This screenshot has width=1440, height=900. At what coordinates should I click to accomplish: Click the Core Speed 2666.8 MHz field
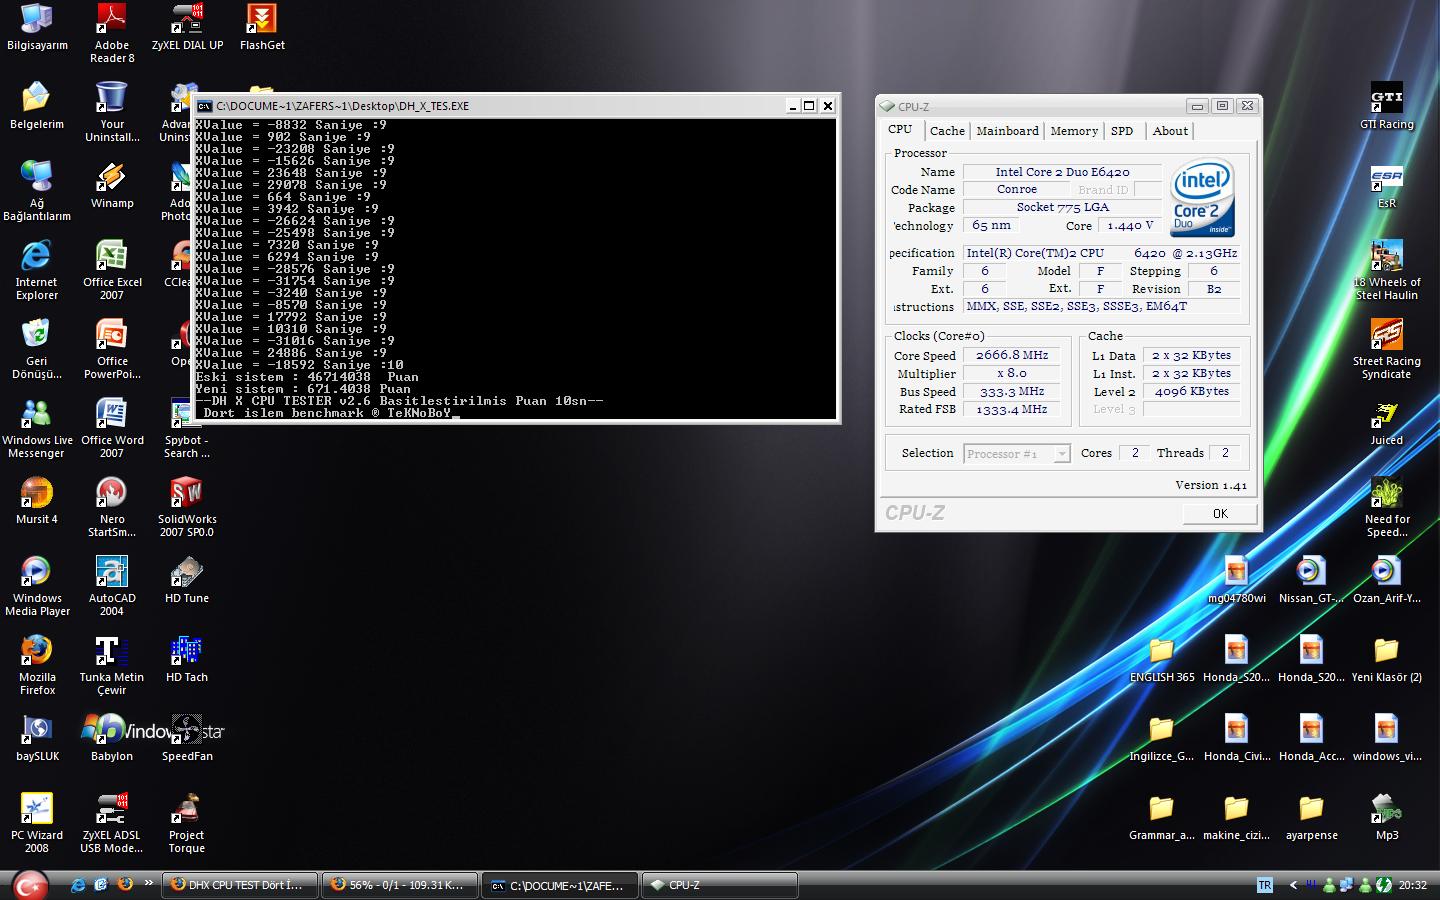tap(1012, 355)
